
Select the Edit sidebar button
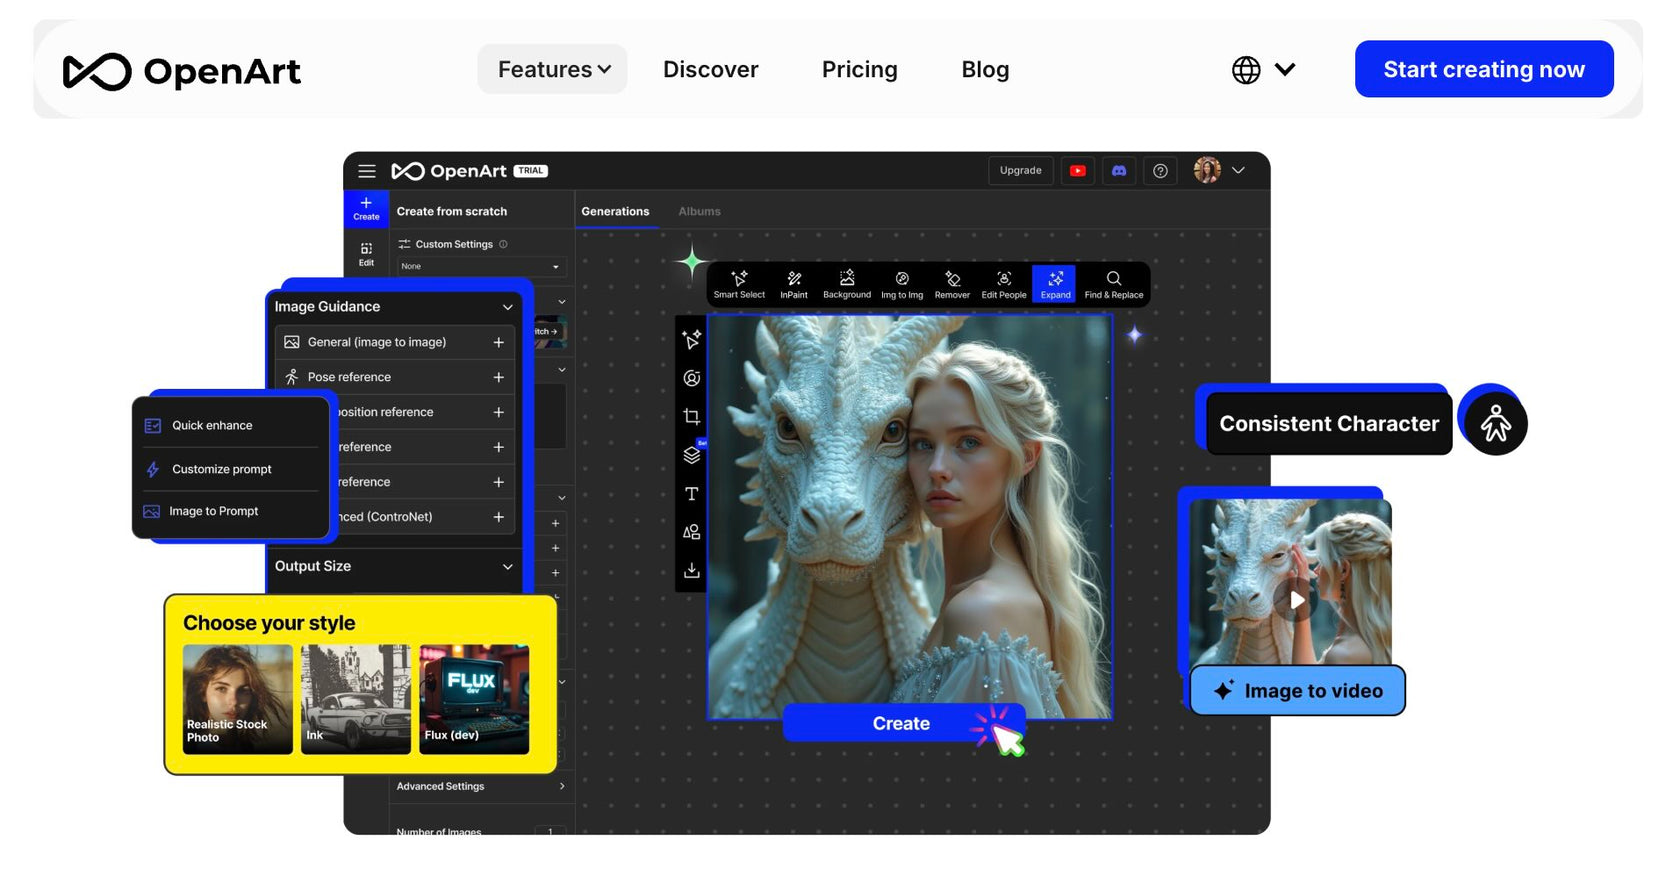[x=366, y=254]
